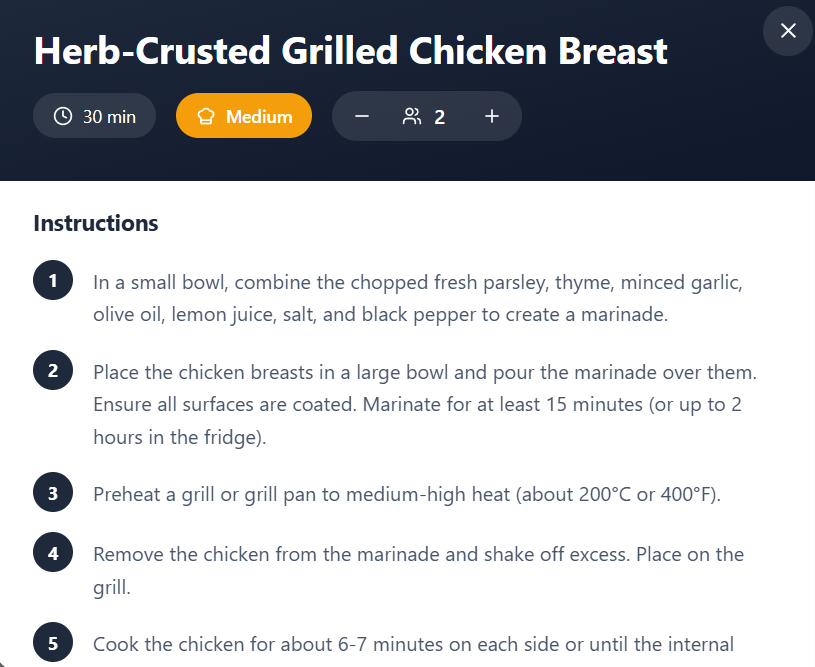Click the servings count number 2
This screenshot has width=815, height=667.
tap(440, 117)
